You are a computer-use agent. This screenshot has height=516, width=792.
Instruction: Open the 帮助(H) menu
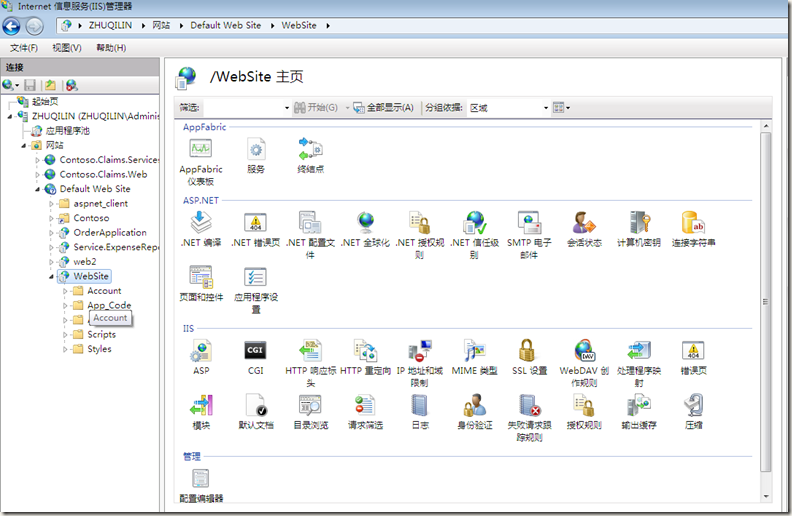coord(111,47)
